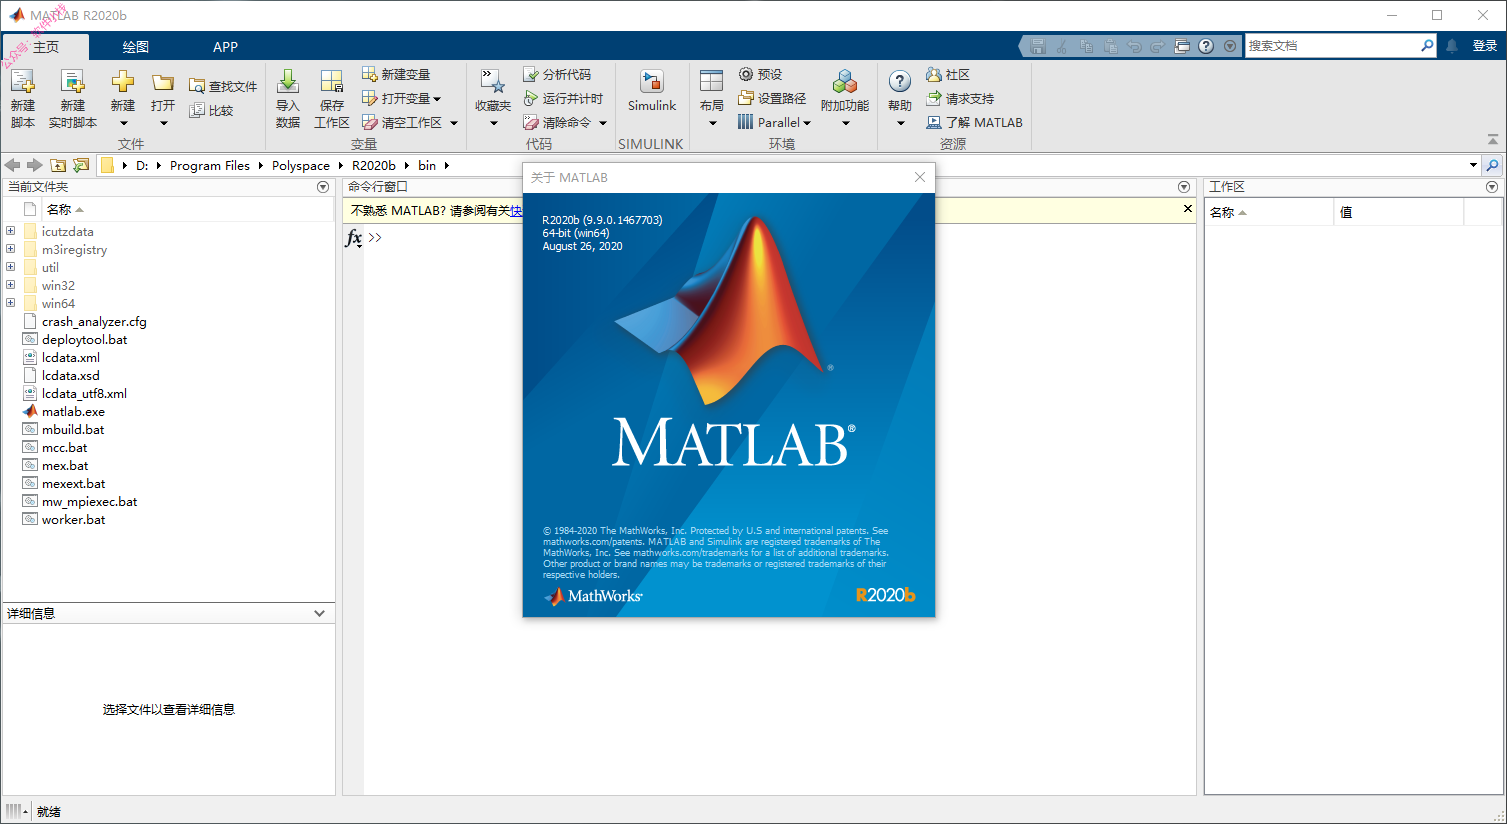Image resolution: width=1507 pixels, height=824 pixels.
Task: Click the back navigation arrow
Action: (13, 165)
